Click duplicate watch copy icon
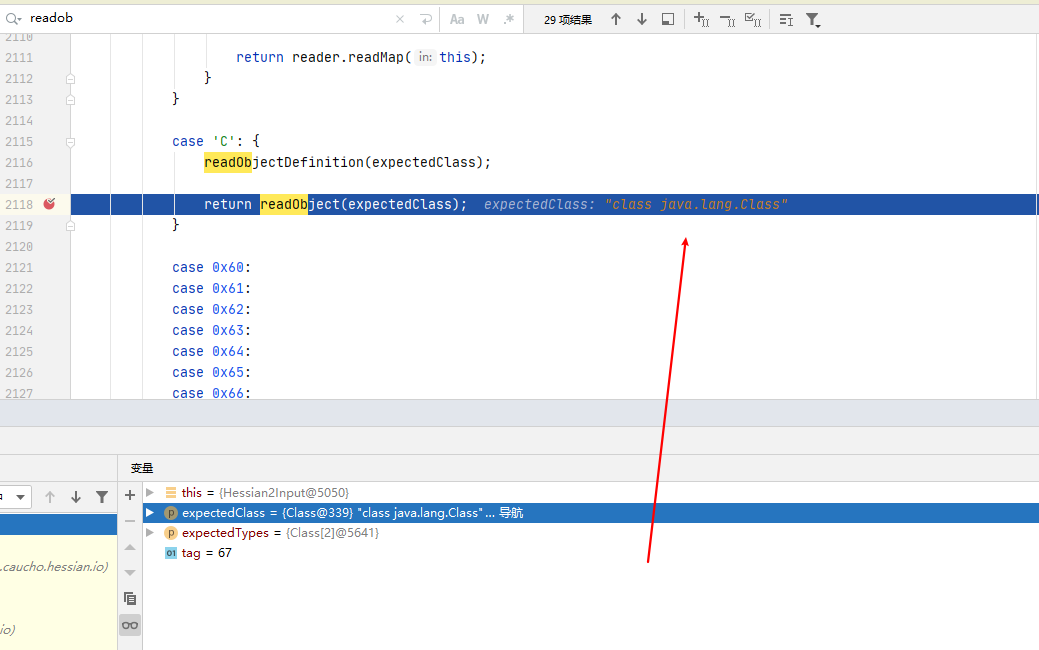This screenshot has width=1039, height=650. [x=130, y=598]
